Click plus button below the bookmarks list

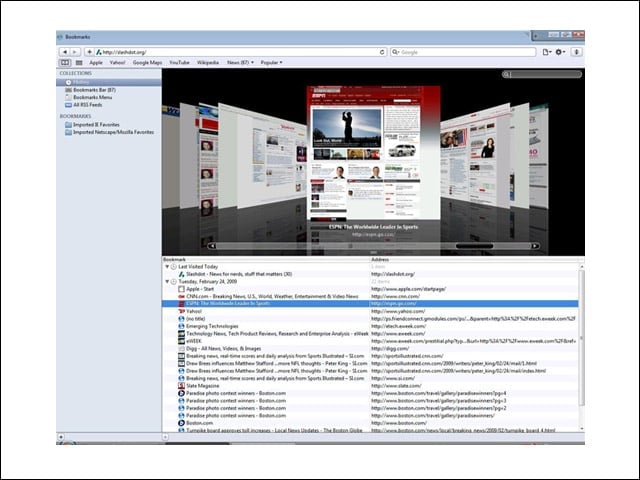pyautogui.click(x=165, y=437)
